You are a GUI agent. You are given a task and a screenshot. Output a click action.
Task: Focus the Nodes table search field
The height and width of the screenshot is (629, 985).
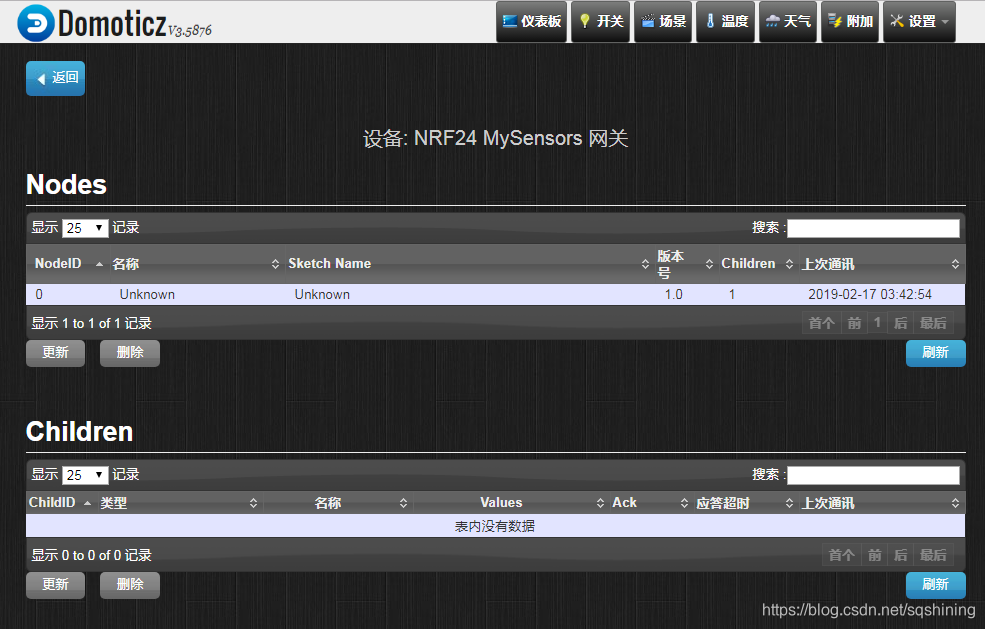(873, 227)
